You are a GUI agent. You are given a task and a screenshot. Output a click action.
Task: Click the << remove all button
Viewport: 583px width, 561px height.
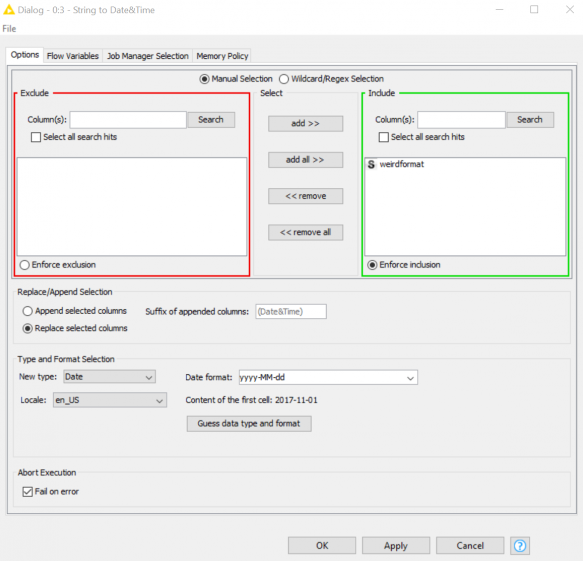pyautogui.click(x=306, y=232)
